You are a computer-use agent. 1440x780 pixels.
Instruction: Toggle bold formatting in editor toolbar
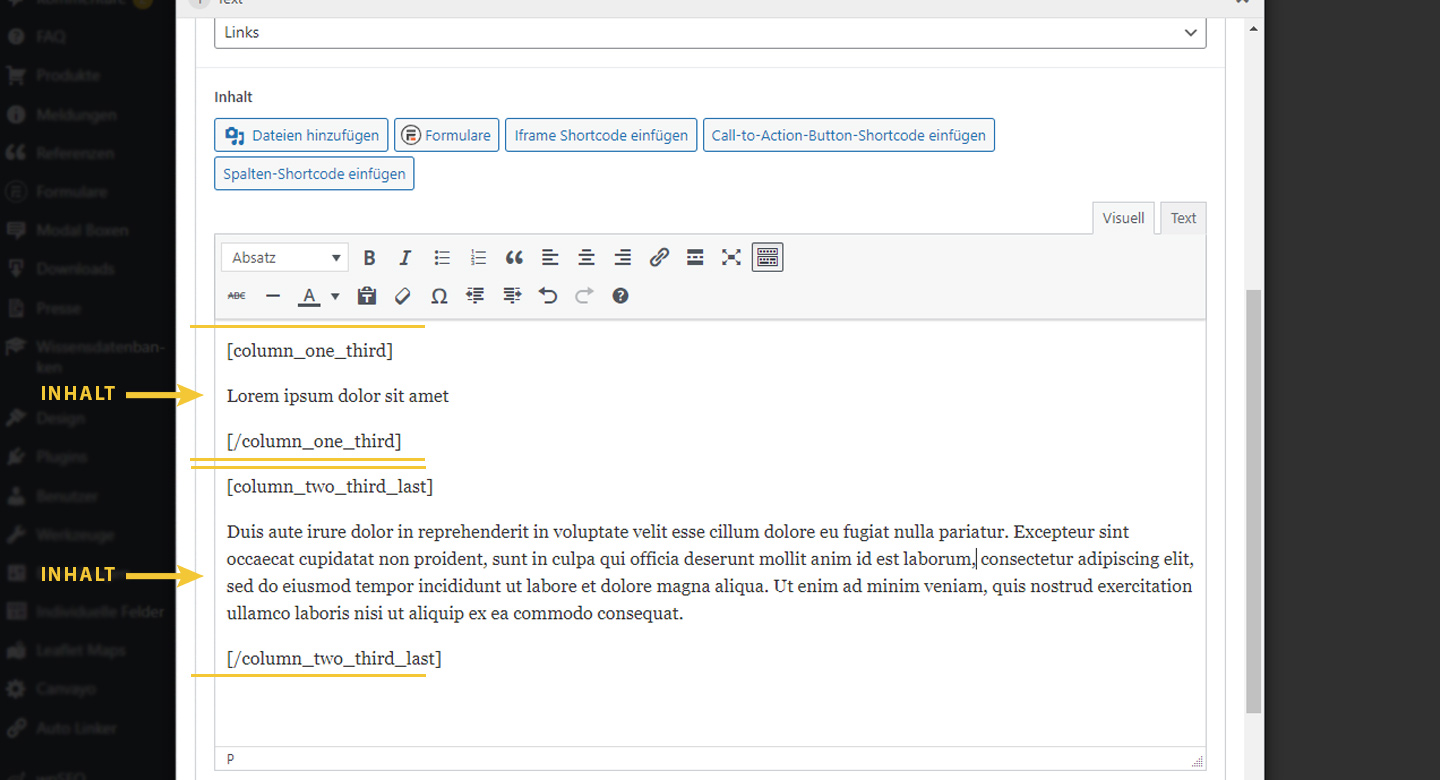click(x=369, y=258)
